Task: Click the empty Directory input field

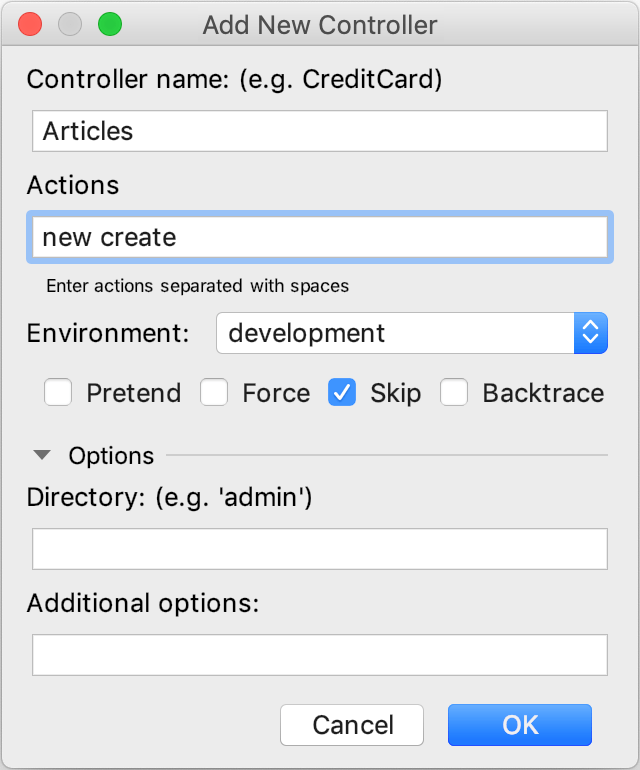Action: coord(320,549)
